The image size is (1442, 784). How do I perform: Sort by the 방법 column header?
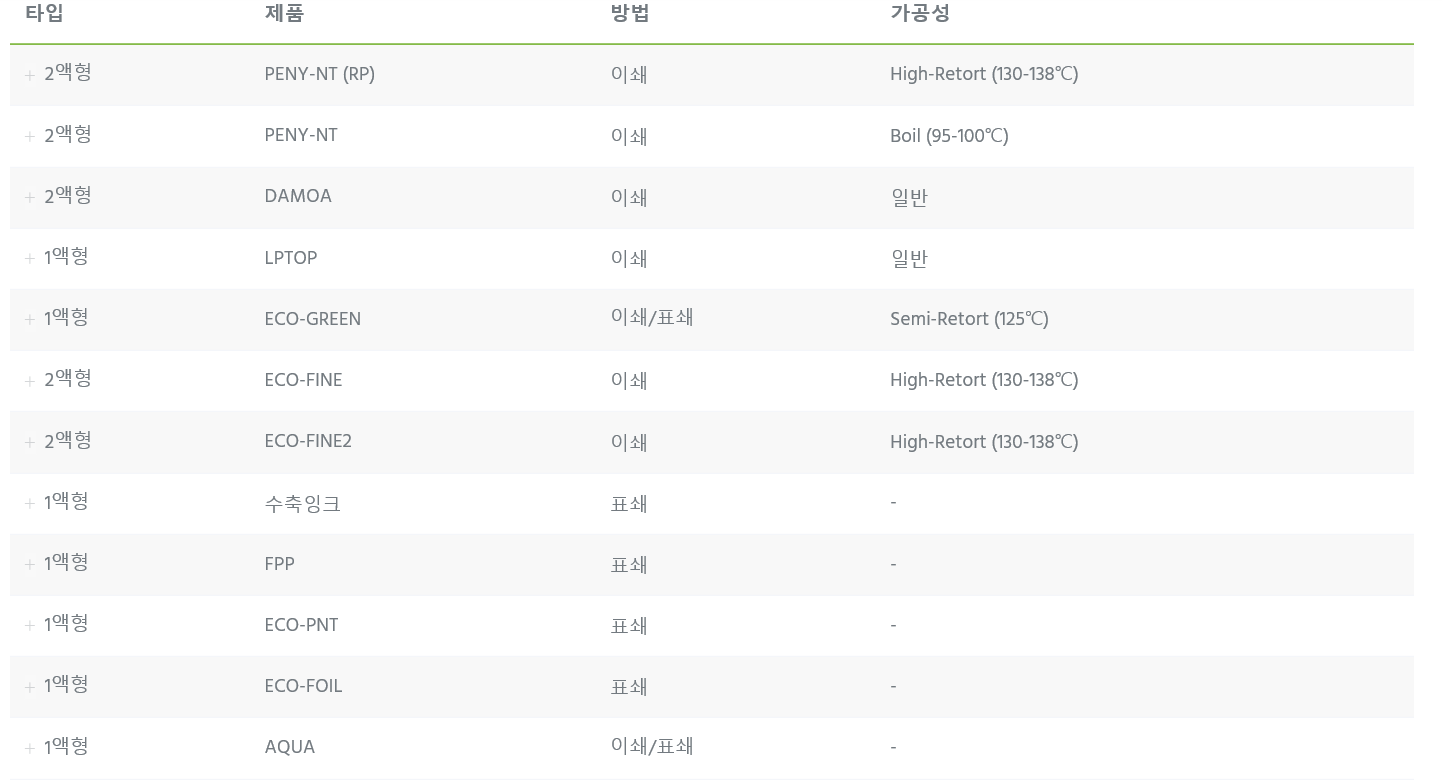click(630, 13)
